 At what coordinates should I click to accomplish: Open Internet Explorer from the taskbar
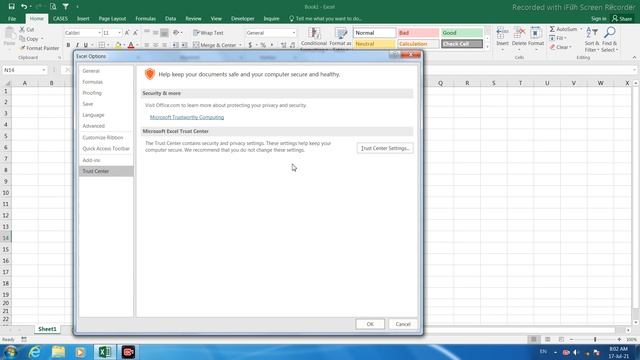(x=35, y=352)
